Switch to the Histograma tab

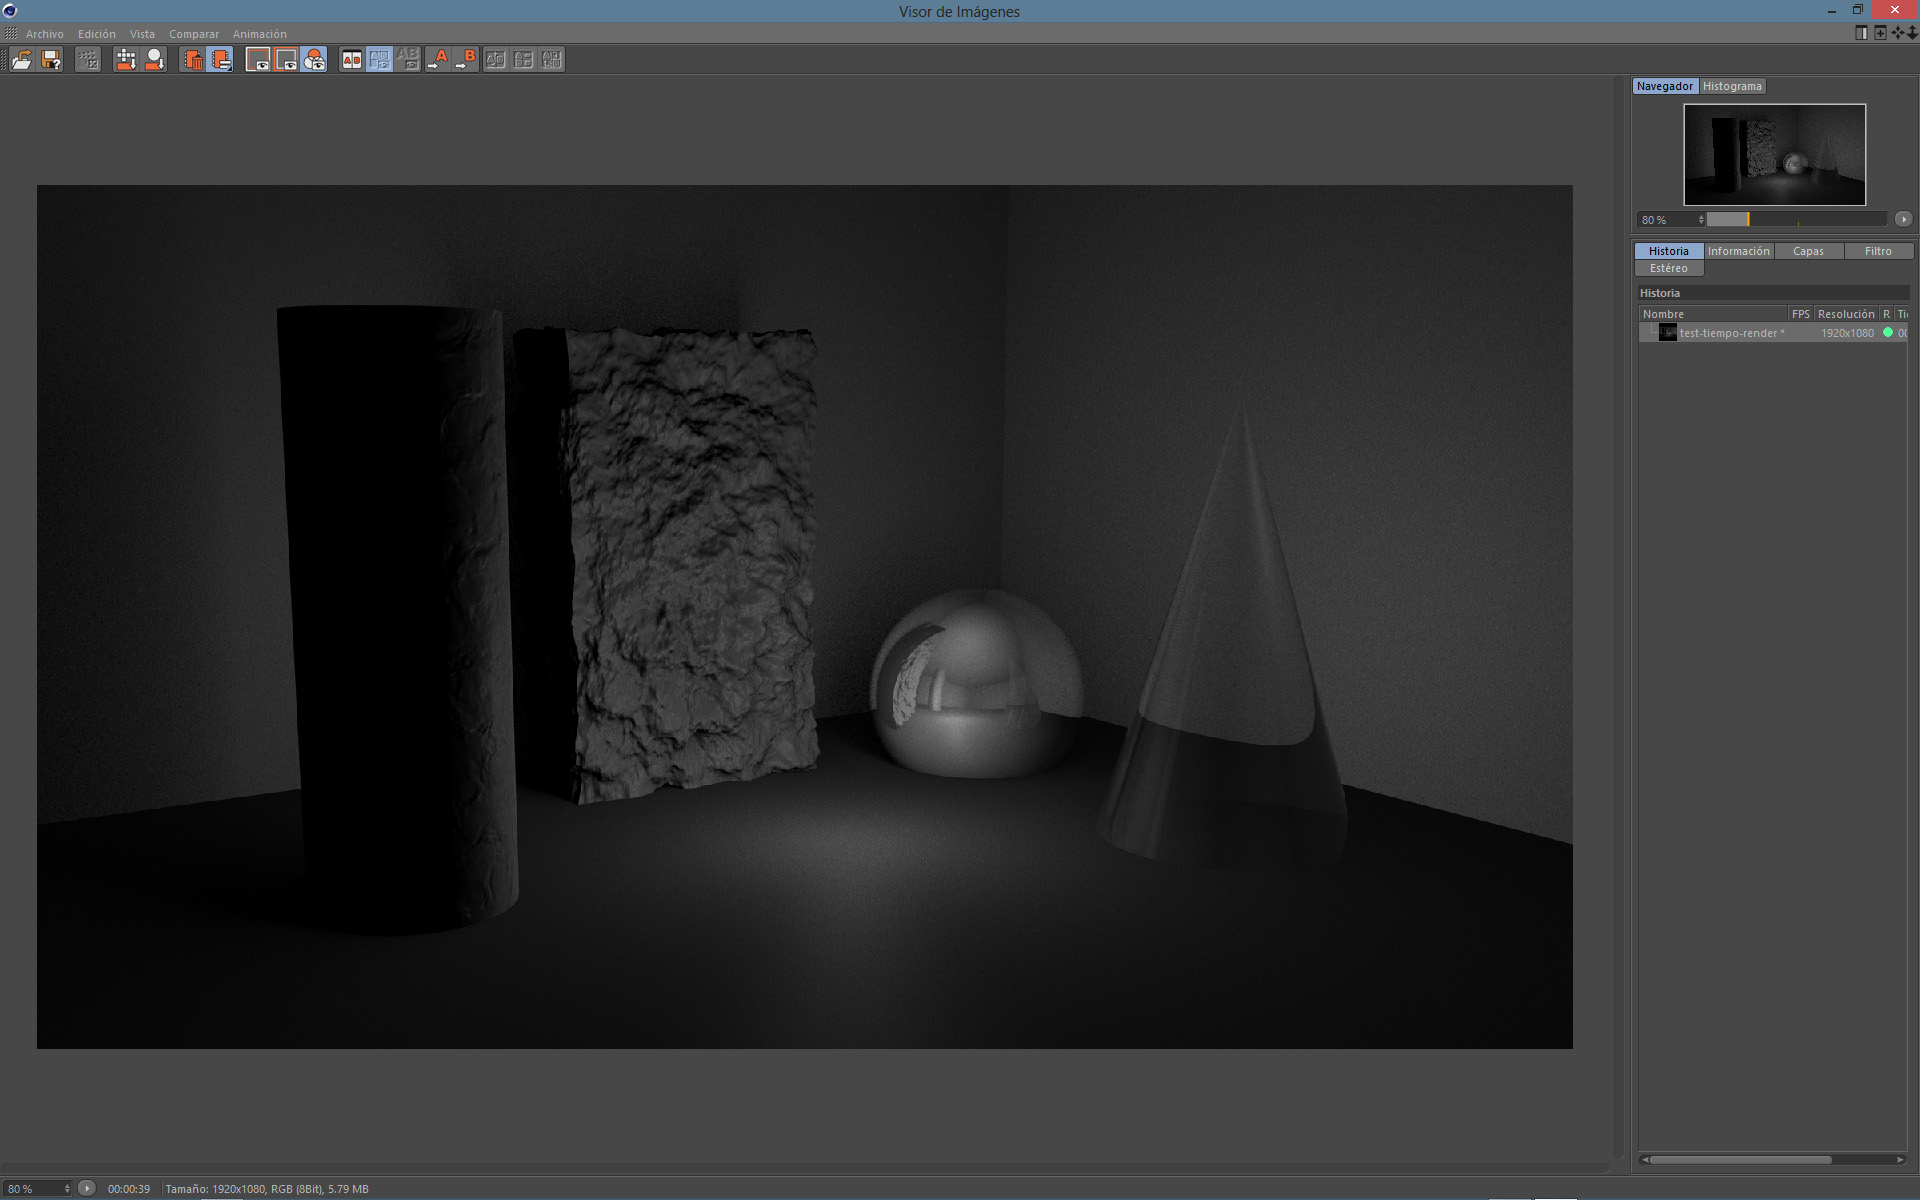[1732, 86]
